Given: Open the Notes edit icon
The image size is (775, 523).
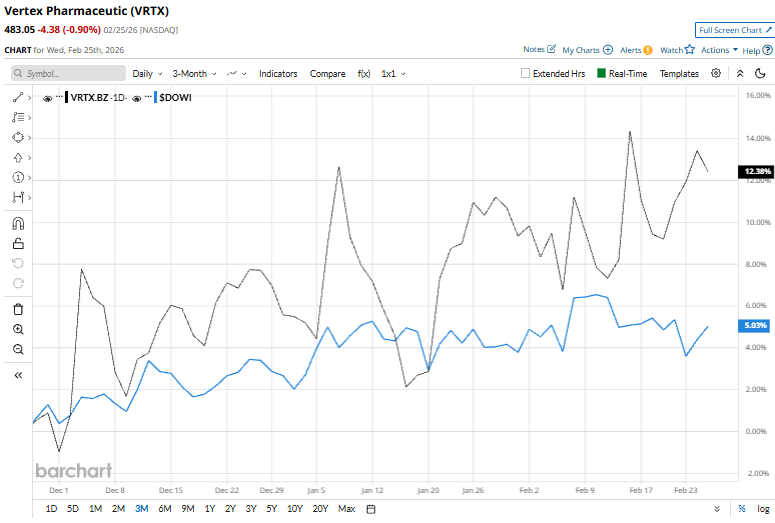Looking at the screenshot, I should (552, 49).
